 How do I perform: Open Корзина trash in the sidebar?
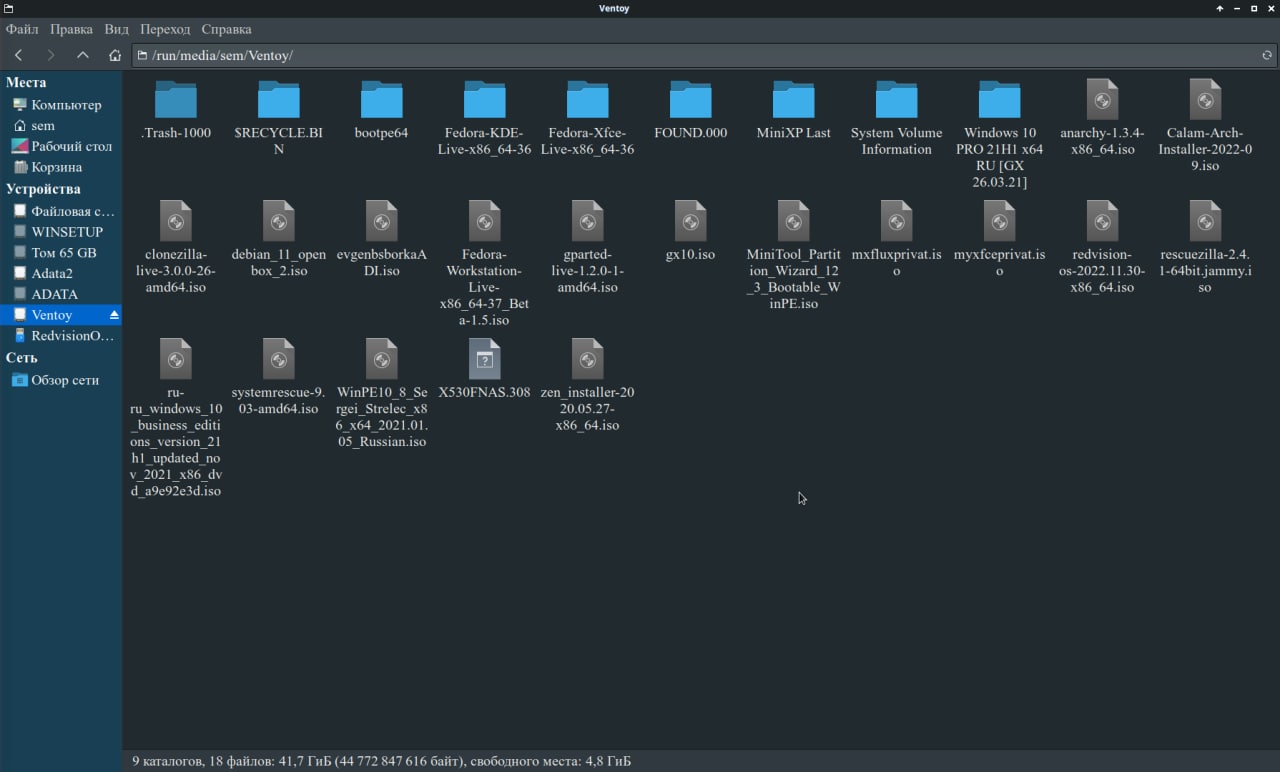(x=61, y=167)
